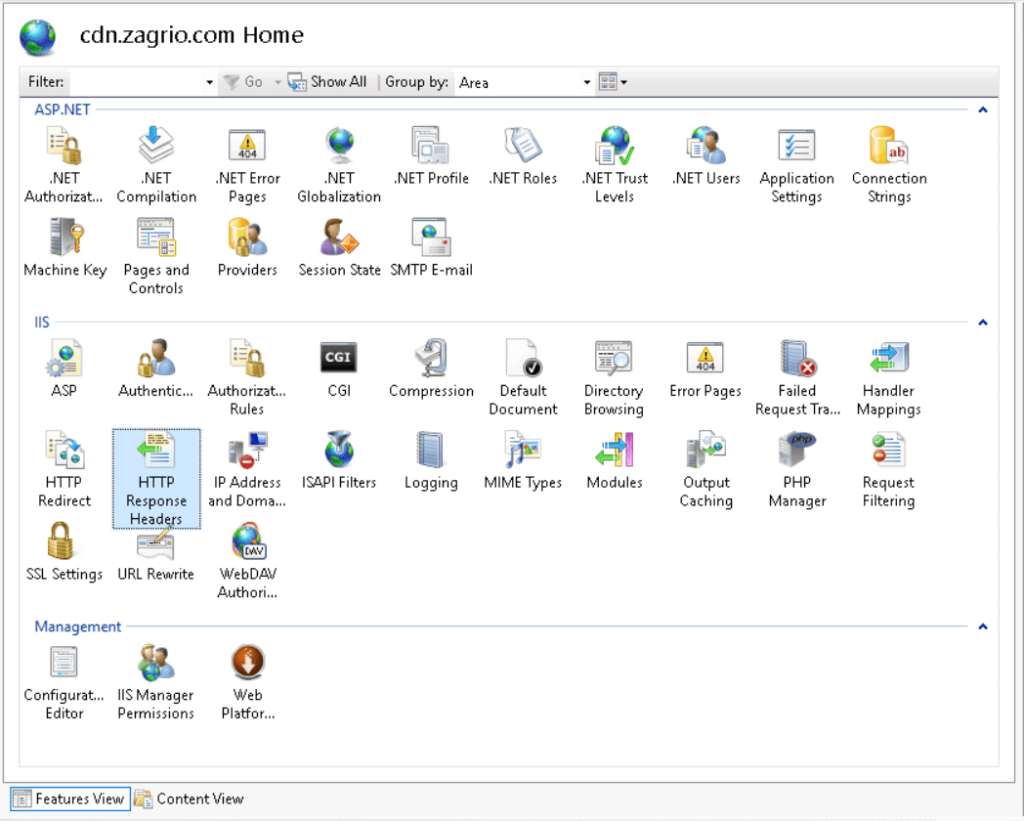
Task: Open Providers feature
Action: (248, 248)
